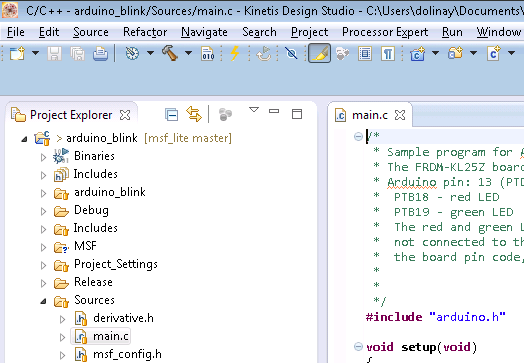
Task: Toggle the highlighted mark occurrences marker icon
Action: click(x=319, y=53)
